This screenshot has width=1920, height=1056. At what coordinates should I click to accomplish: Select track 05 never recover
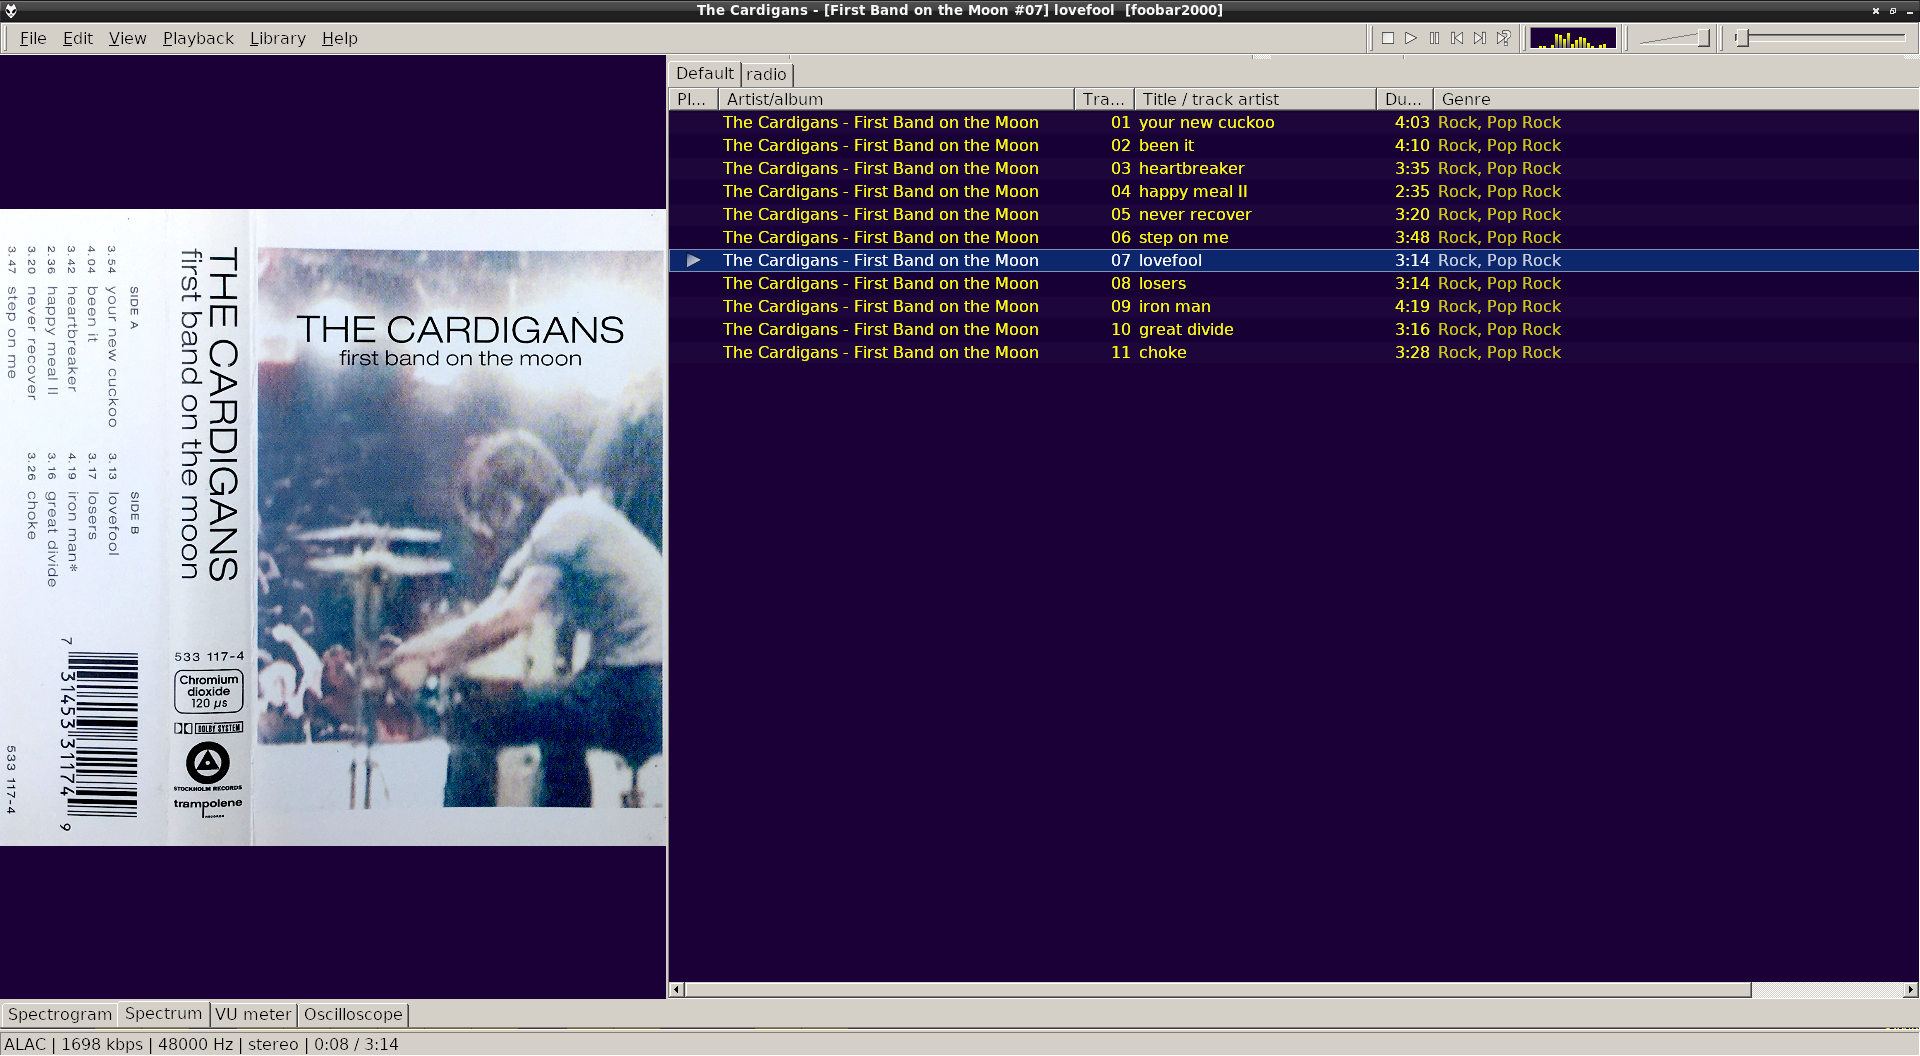1293,214
